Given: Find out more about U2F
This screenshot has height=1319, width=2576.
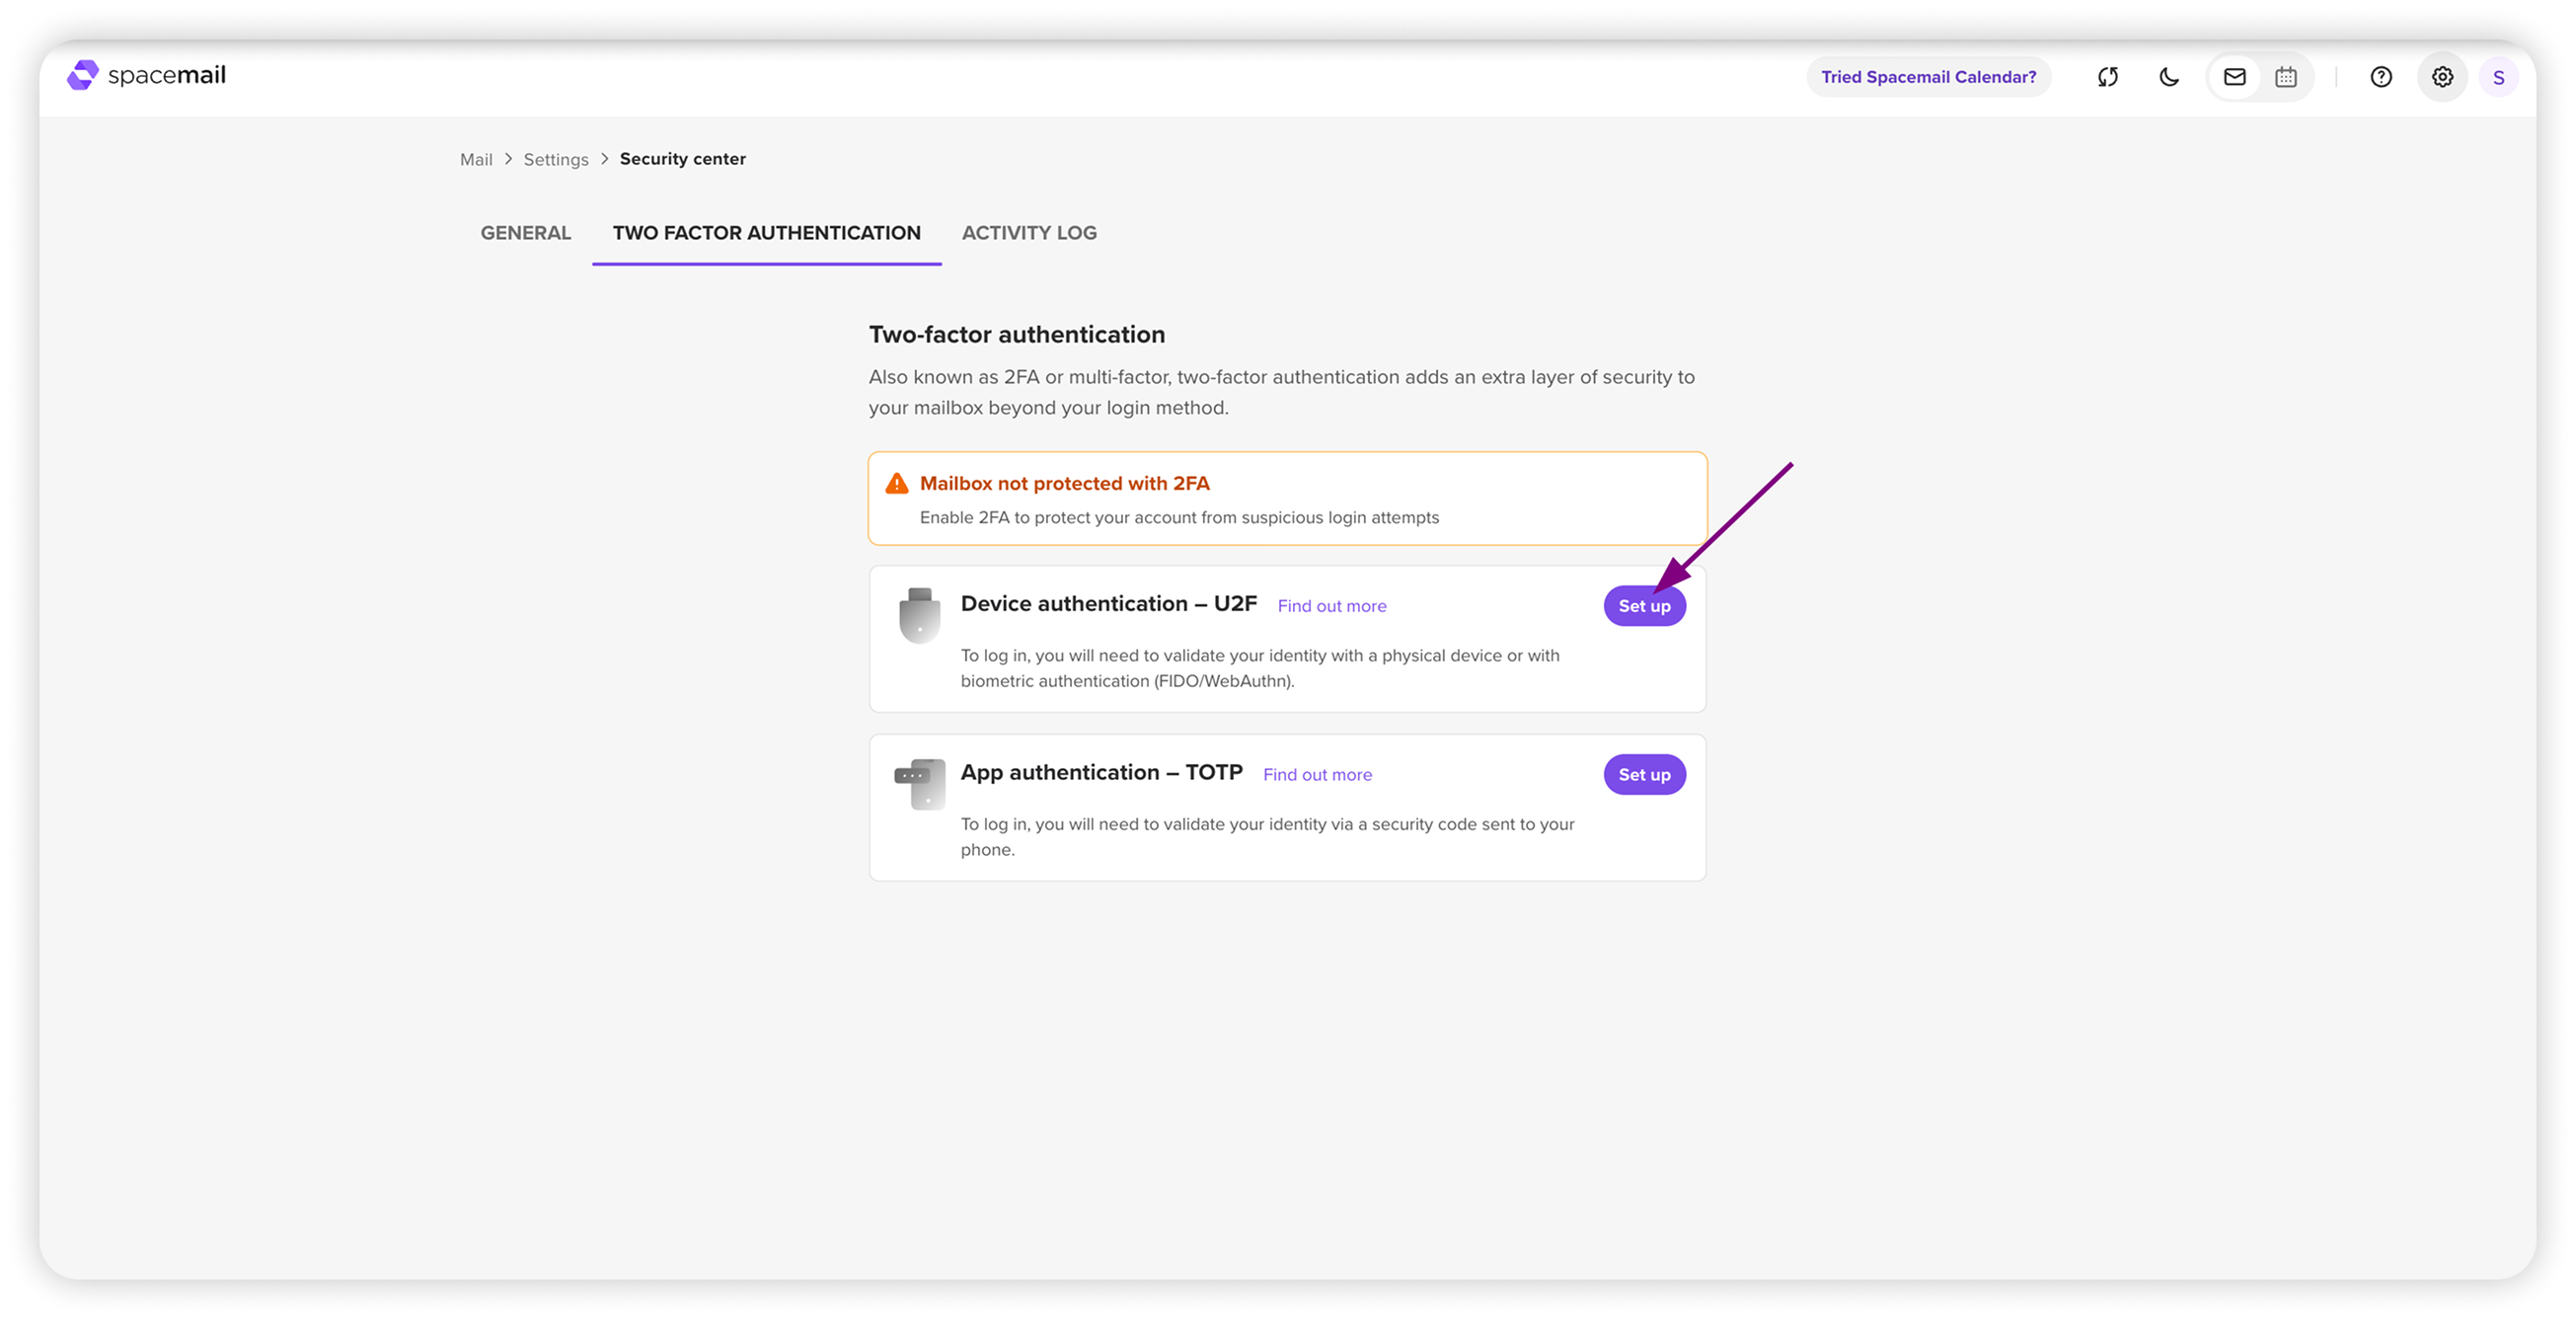Looking at the screenshot, I should tap(1331, 606).
